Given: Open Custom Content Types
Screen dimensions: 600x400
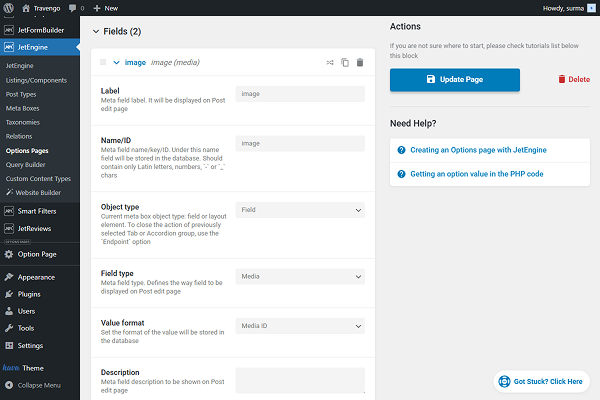Looking at the screenshot, I should tap(38, 178).
